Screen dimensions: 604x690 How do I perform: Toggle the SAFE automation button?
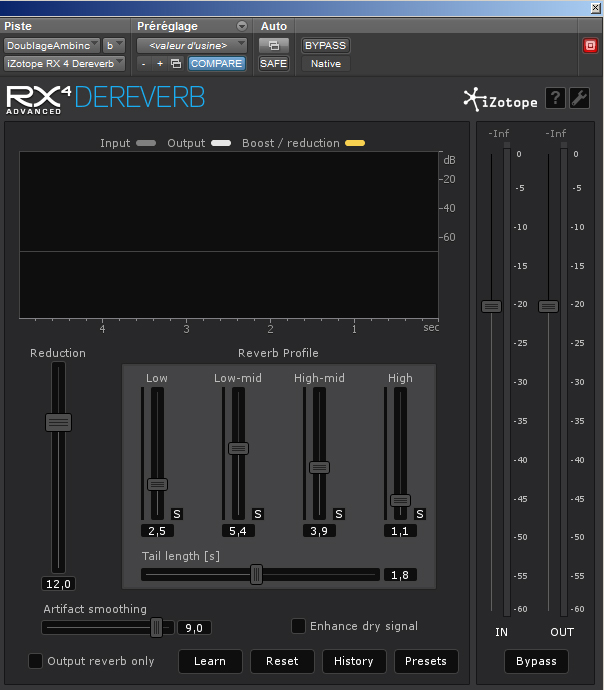point(274,64)
